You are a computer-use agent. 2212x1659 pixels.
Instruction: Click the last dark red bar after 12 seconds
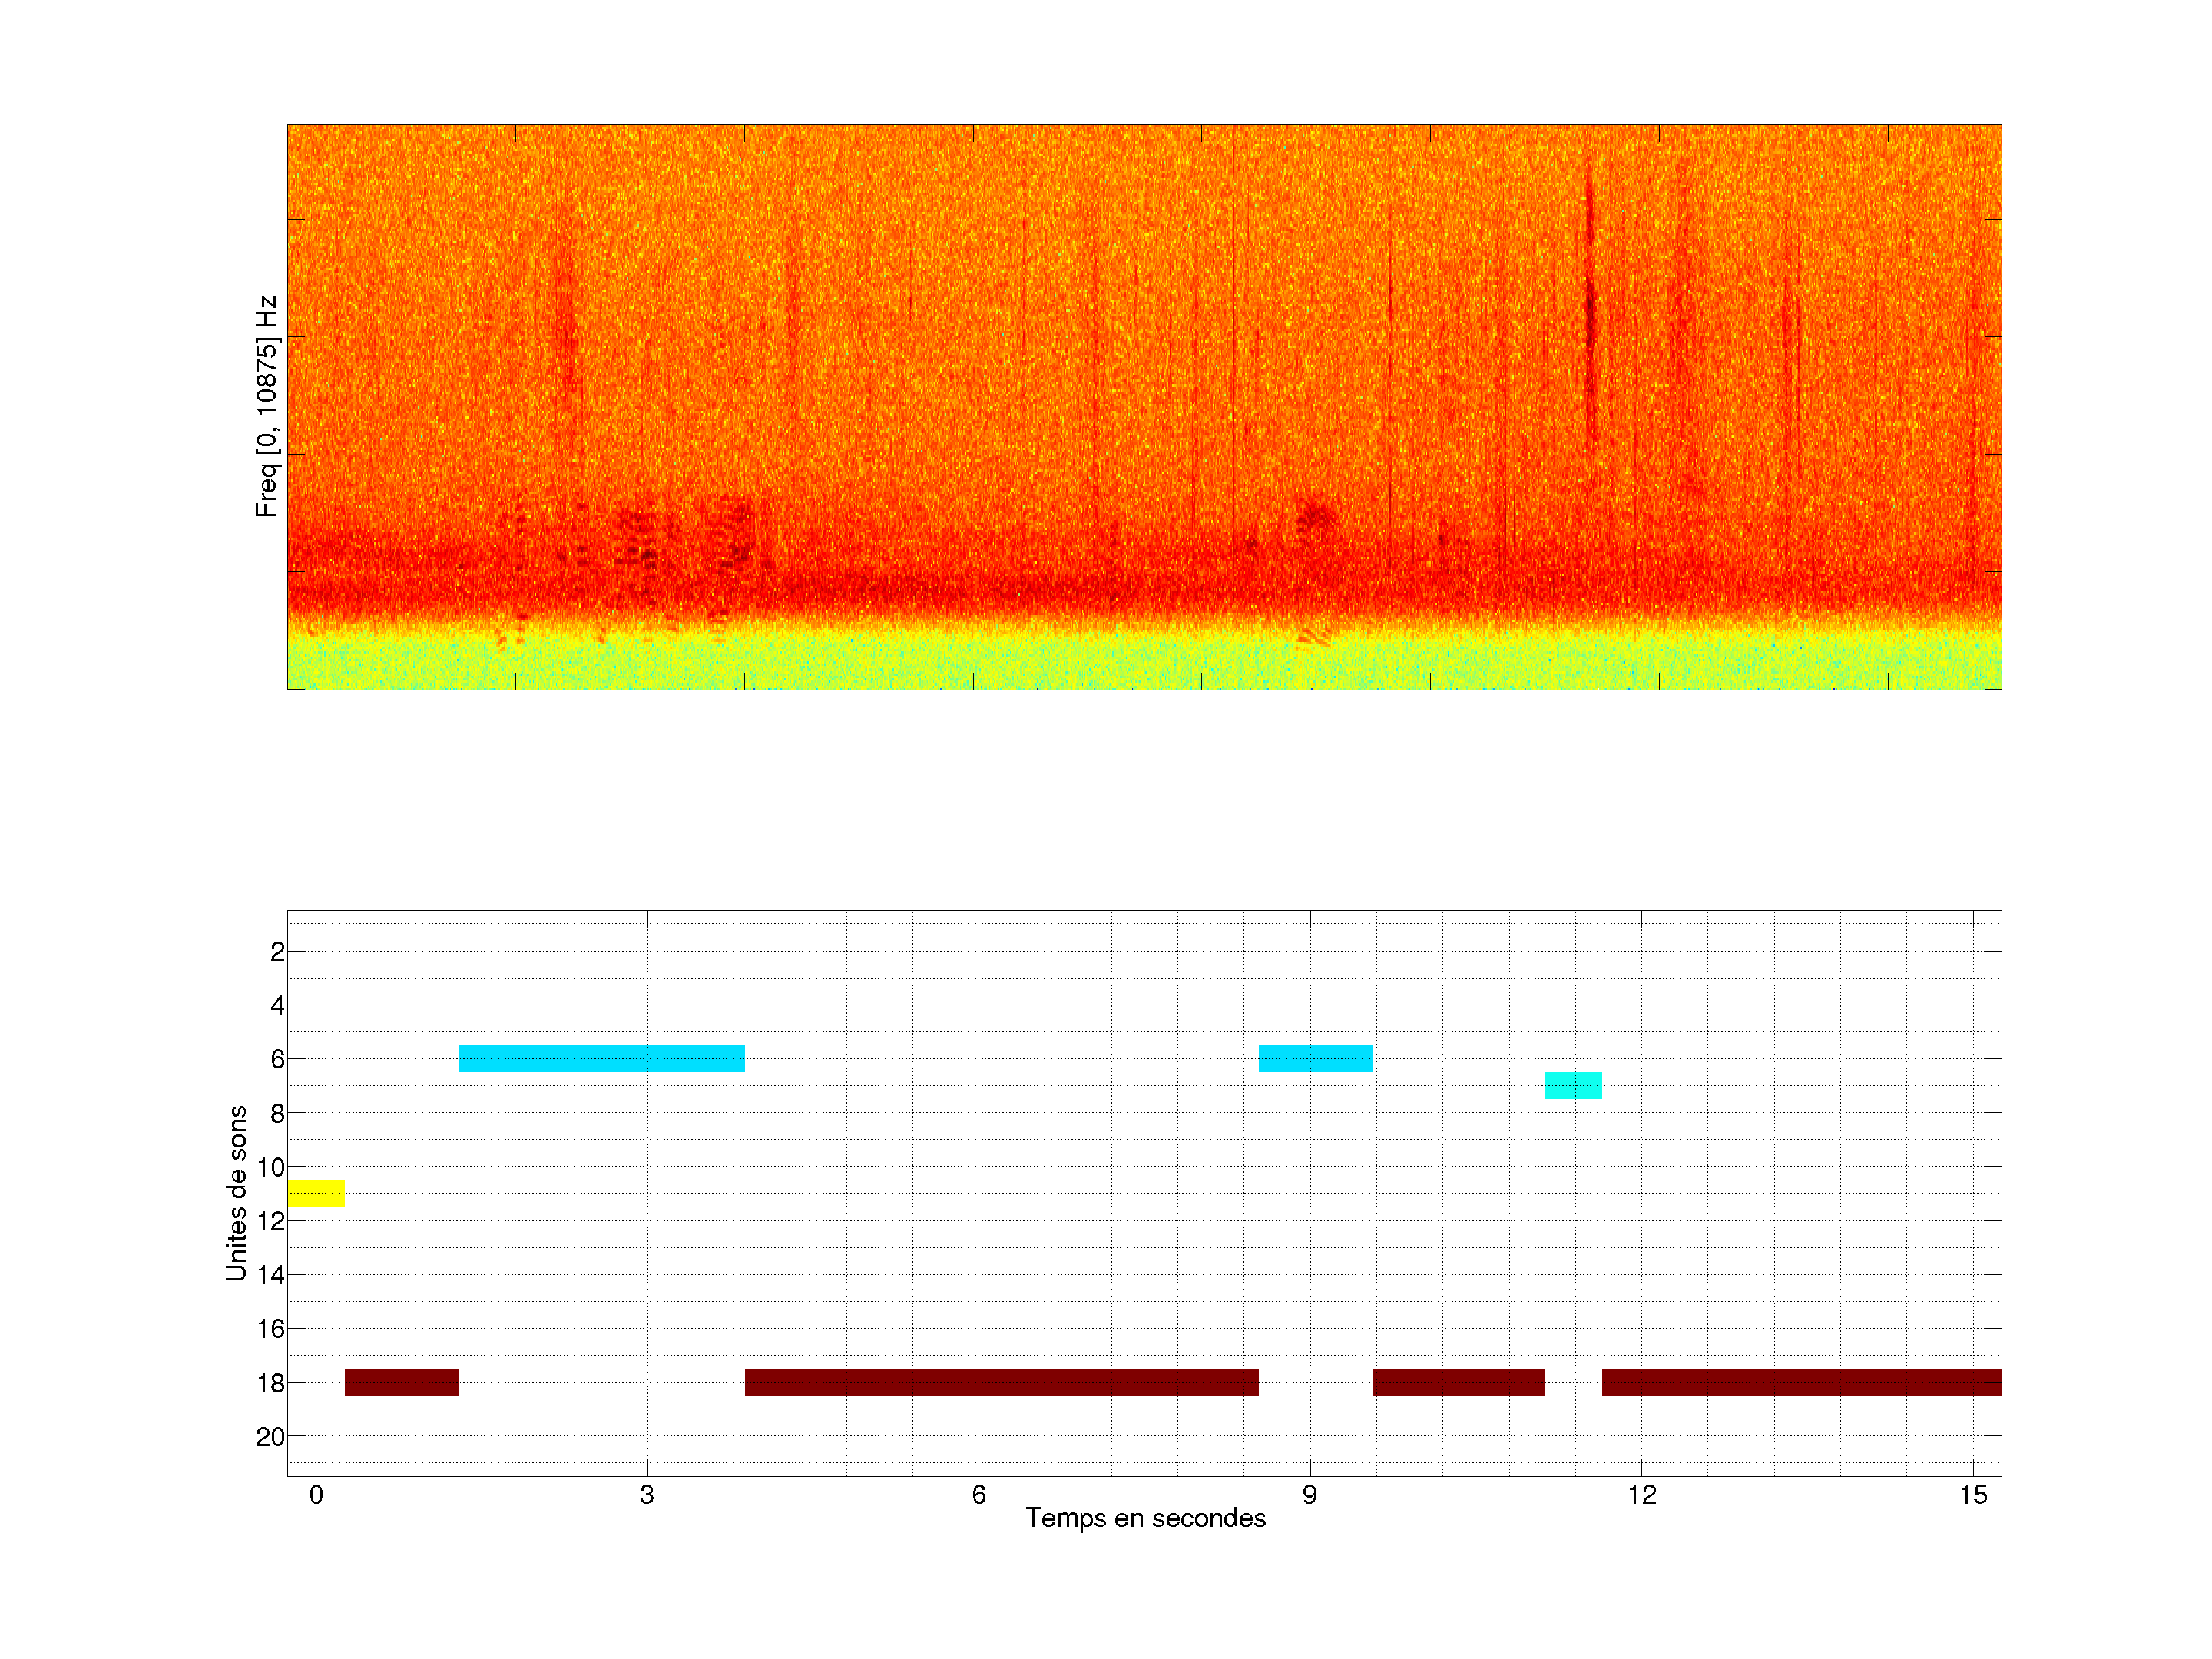coord(1801,1382)
